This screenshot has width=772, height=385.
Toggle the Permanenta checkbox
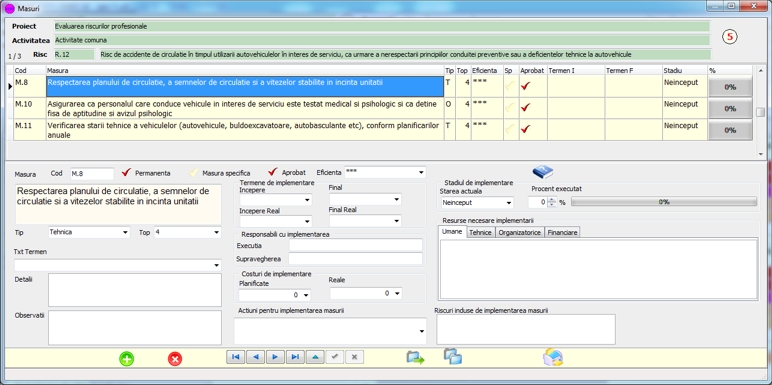pyautogui.click(x=127, y=172)
